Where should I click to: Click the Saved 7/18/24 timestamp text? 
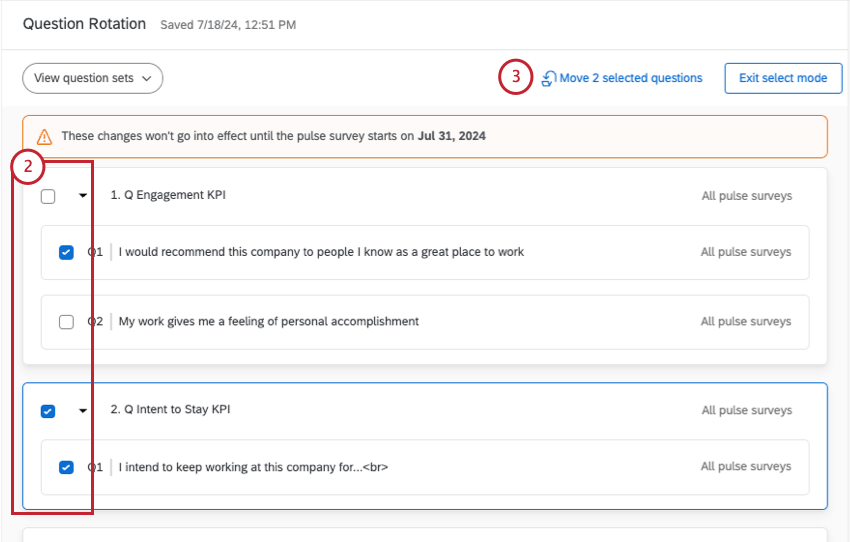228,25
